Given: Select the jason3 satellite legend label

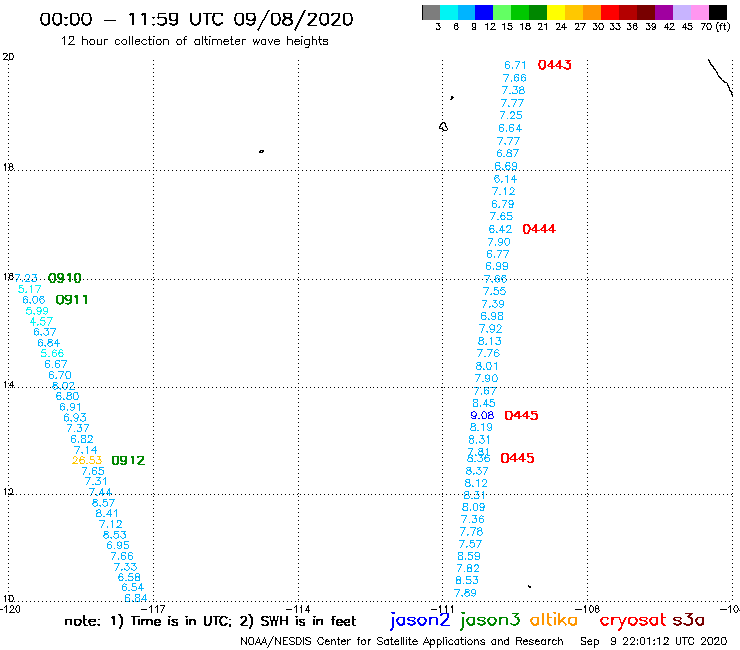Looking at the screenshot, I should tap(490, 620).
